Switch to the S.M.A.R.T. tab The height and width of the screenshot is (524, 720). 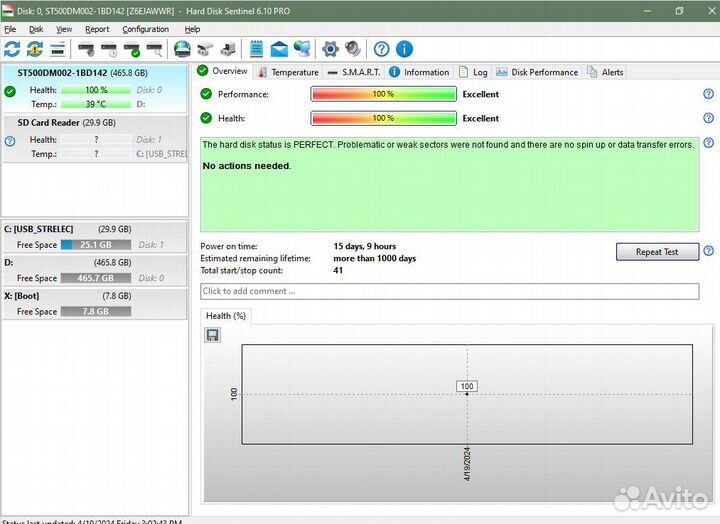(x=354, y=72)
